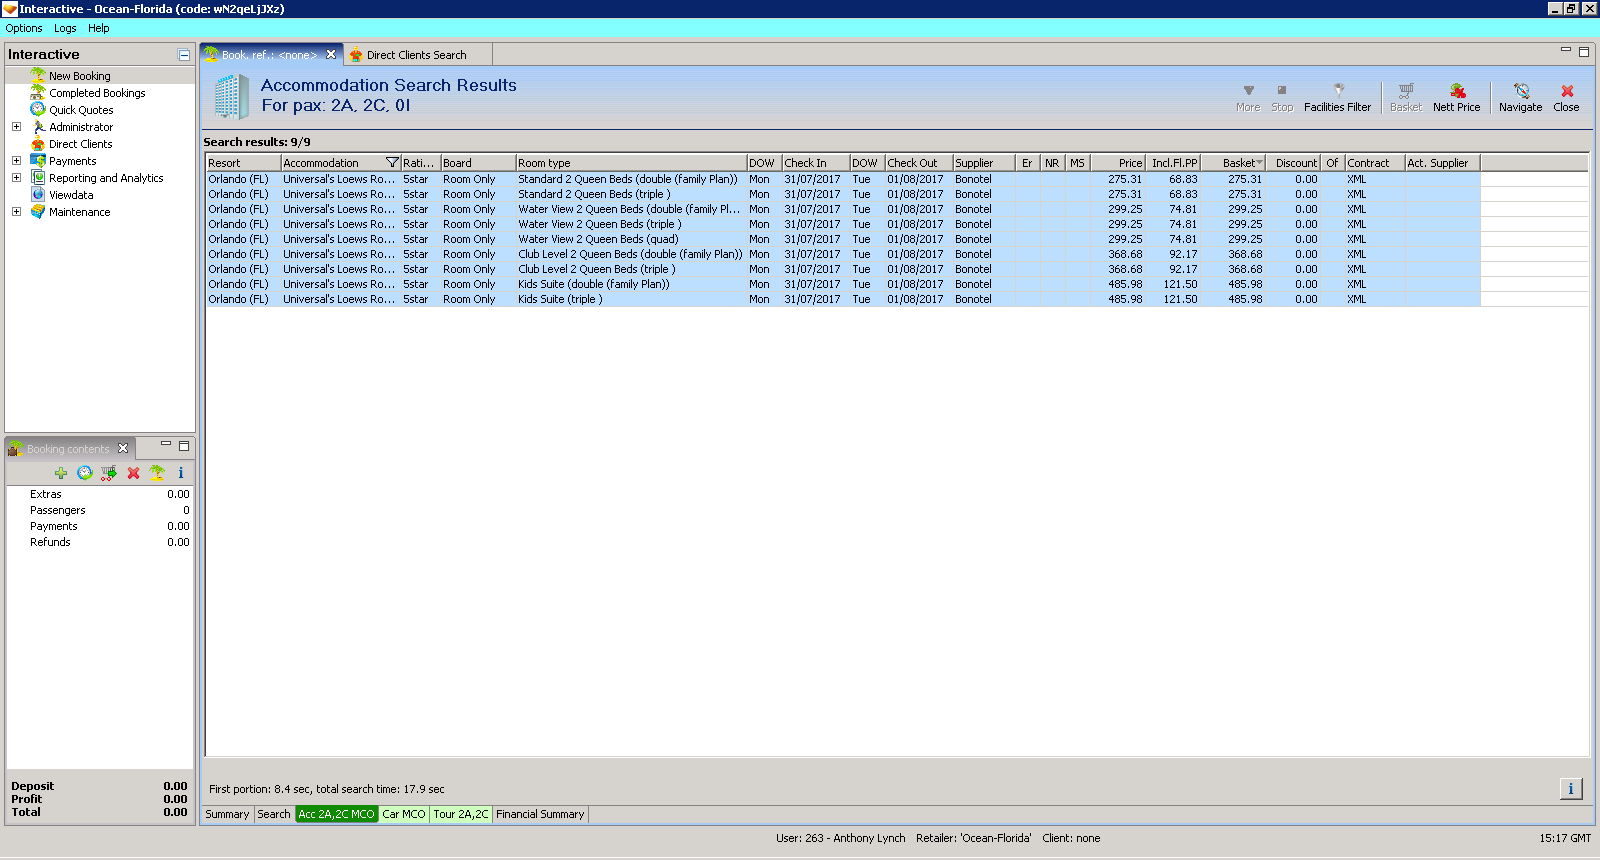
Task: Click the blue info icon in Booking contents
Action: pyautogui.click(x=181, y=473)
